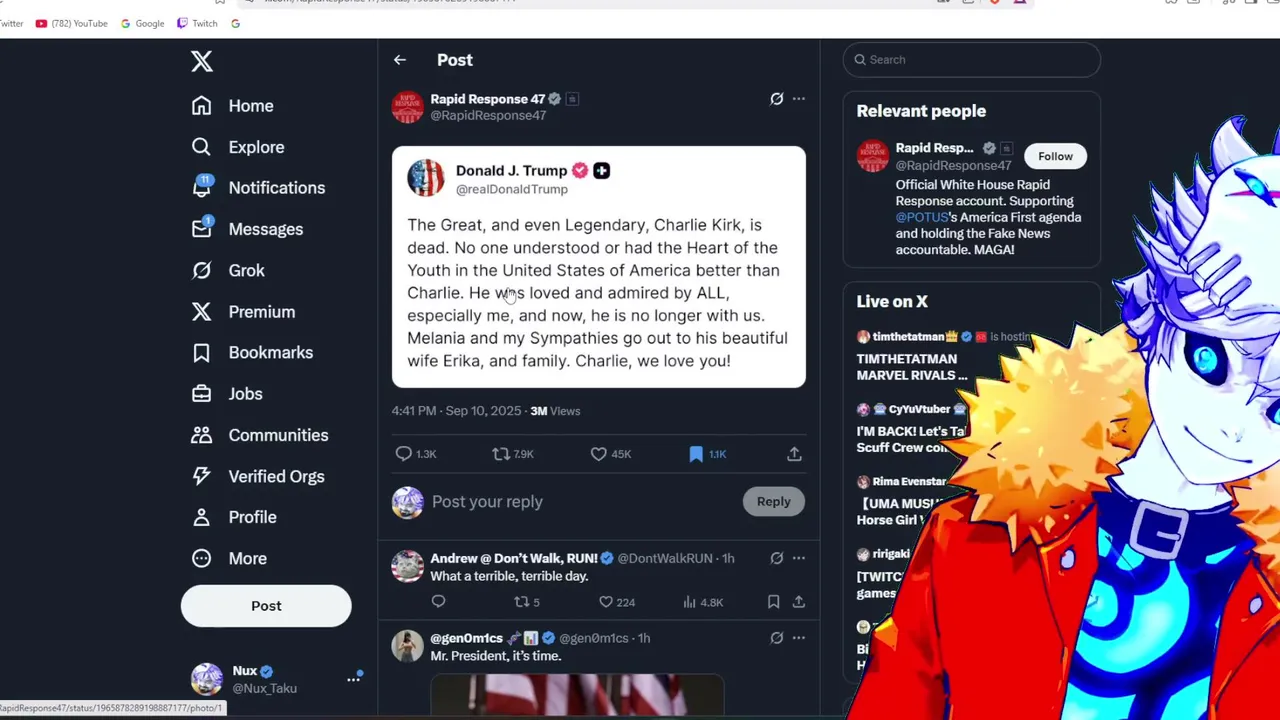This screenshot has width=1280, height=720.
Task: Open the three-dot menu on main post
Action: [798, 98]
